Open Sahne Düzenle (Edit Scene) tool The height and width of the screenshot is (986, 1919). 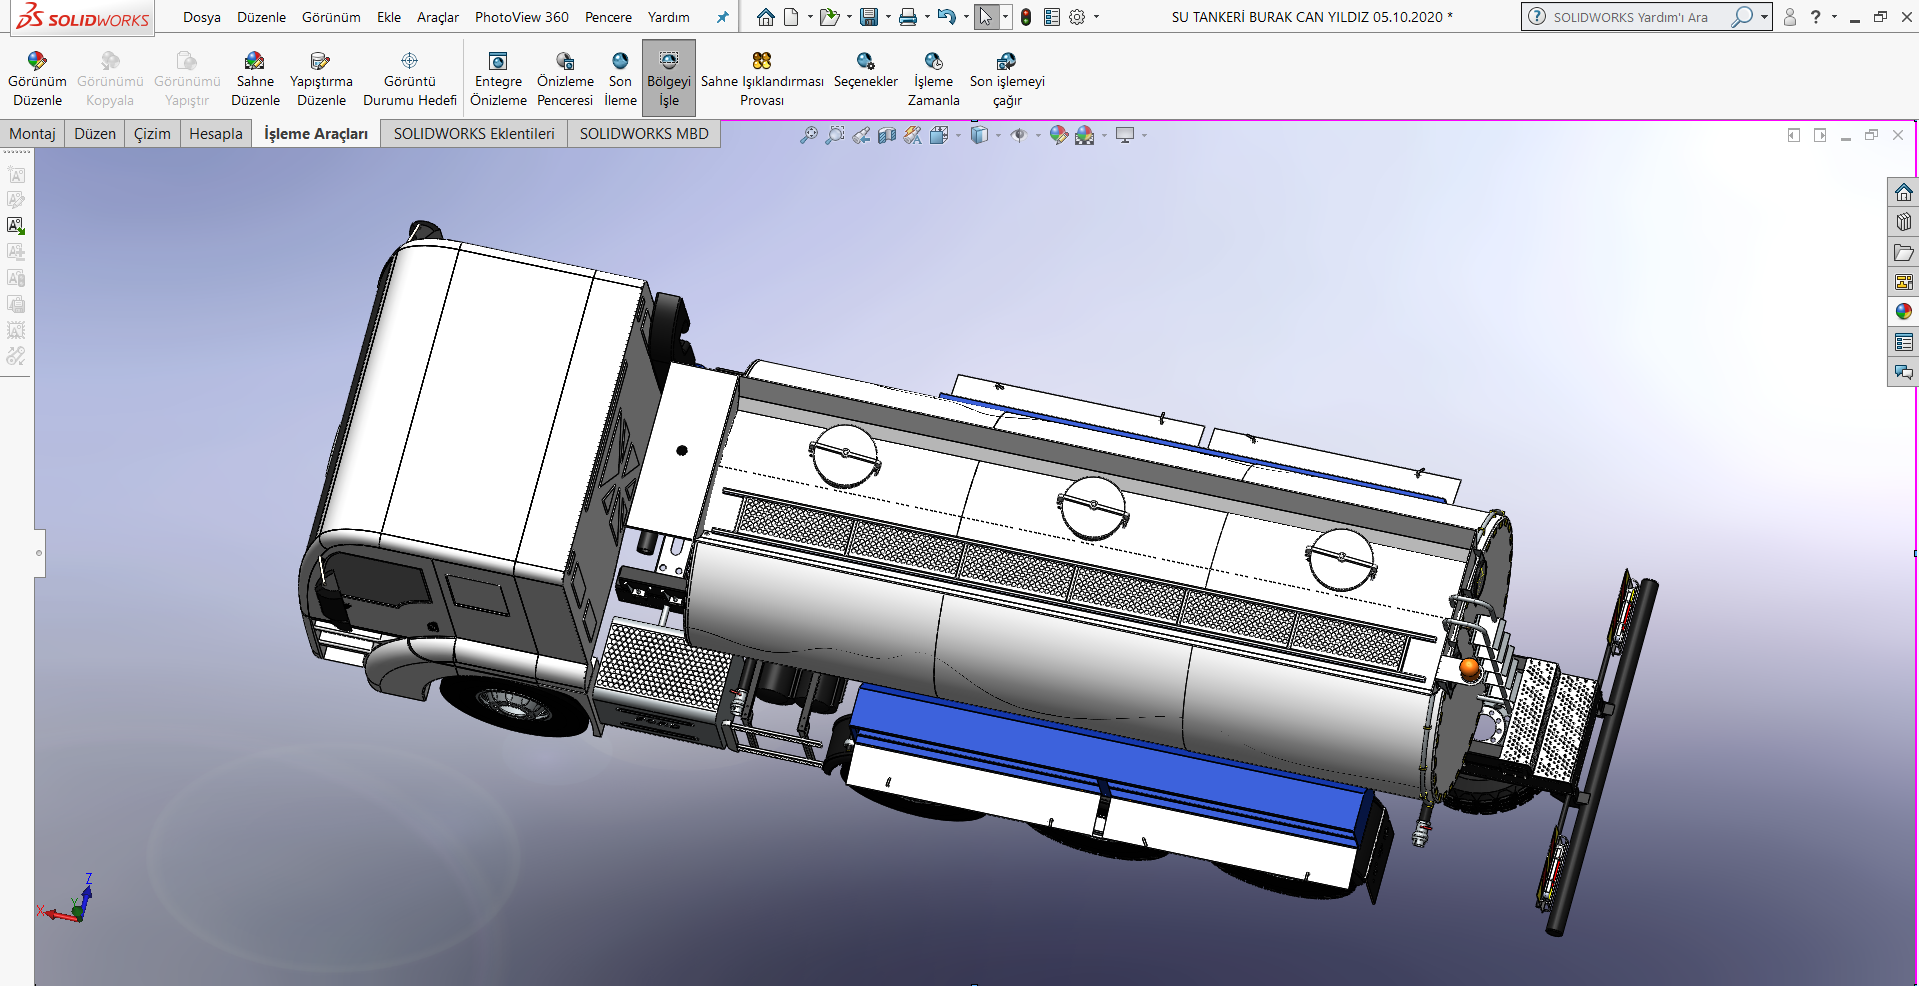click(x=255, y=79)
